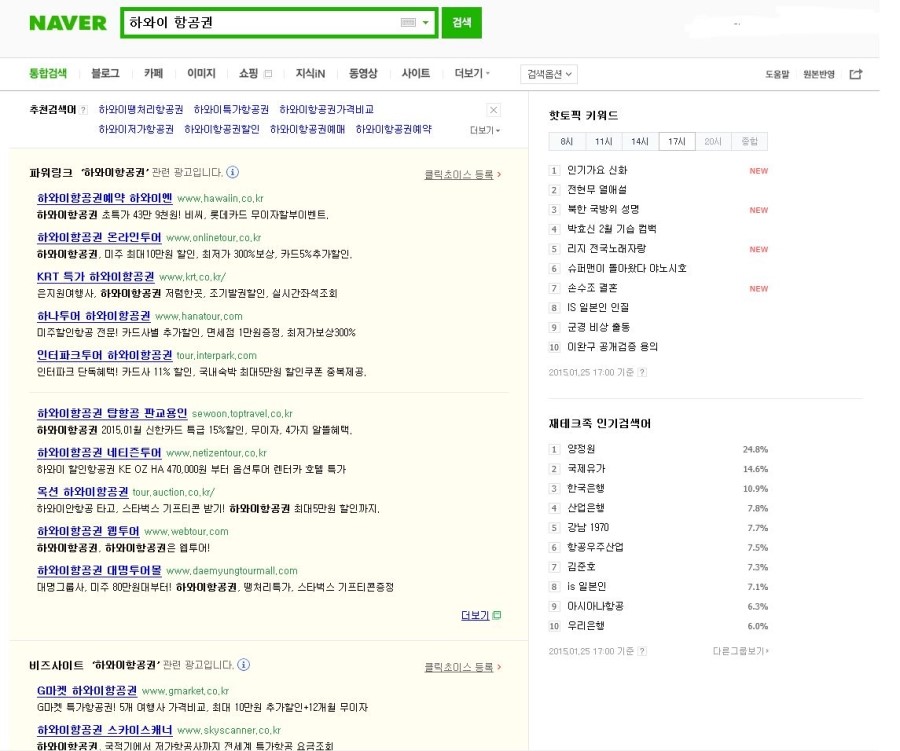The image size is (900, 751).
Task: Open the 쇼핑 tab
Action: point(249,73)
